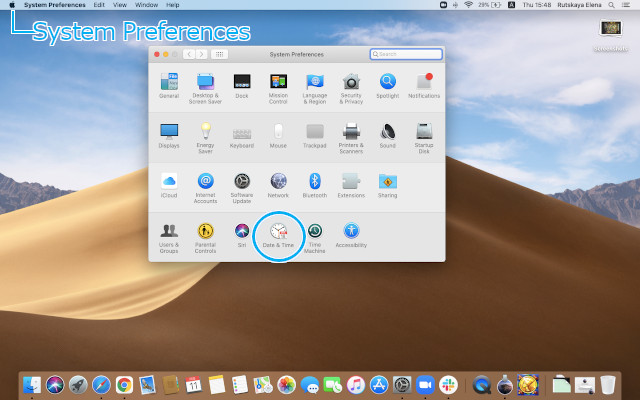Open App Store from the Dock

[x=379, y=384]
